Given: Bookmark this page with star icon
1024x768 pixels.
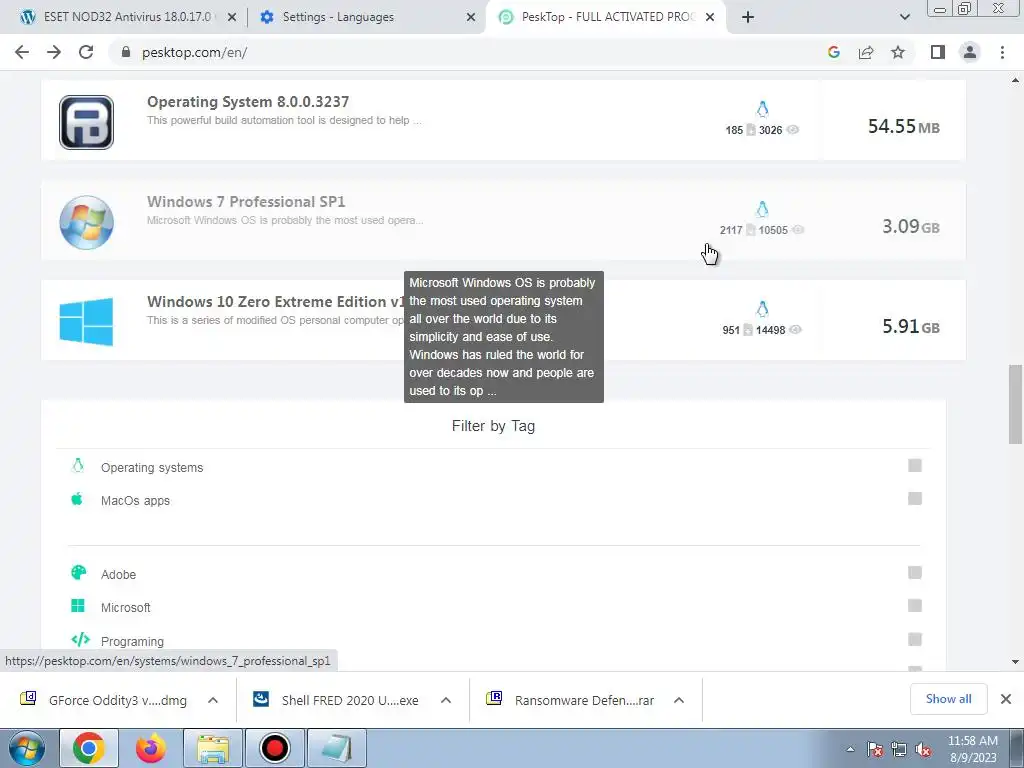Looking at the screenshot, I should pos(898,52).
